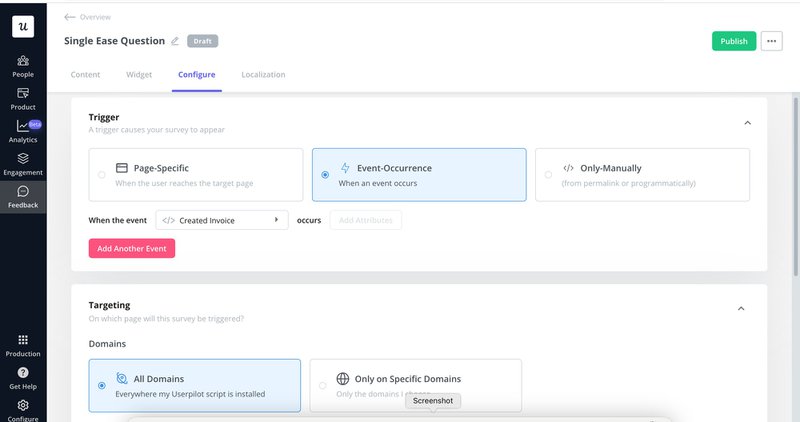Viewport: 800px width, 422px height.
Task: Switch to the Content tab
Action: [85, 75]
